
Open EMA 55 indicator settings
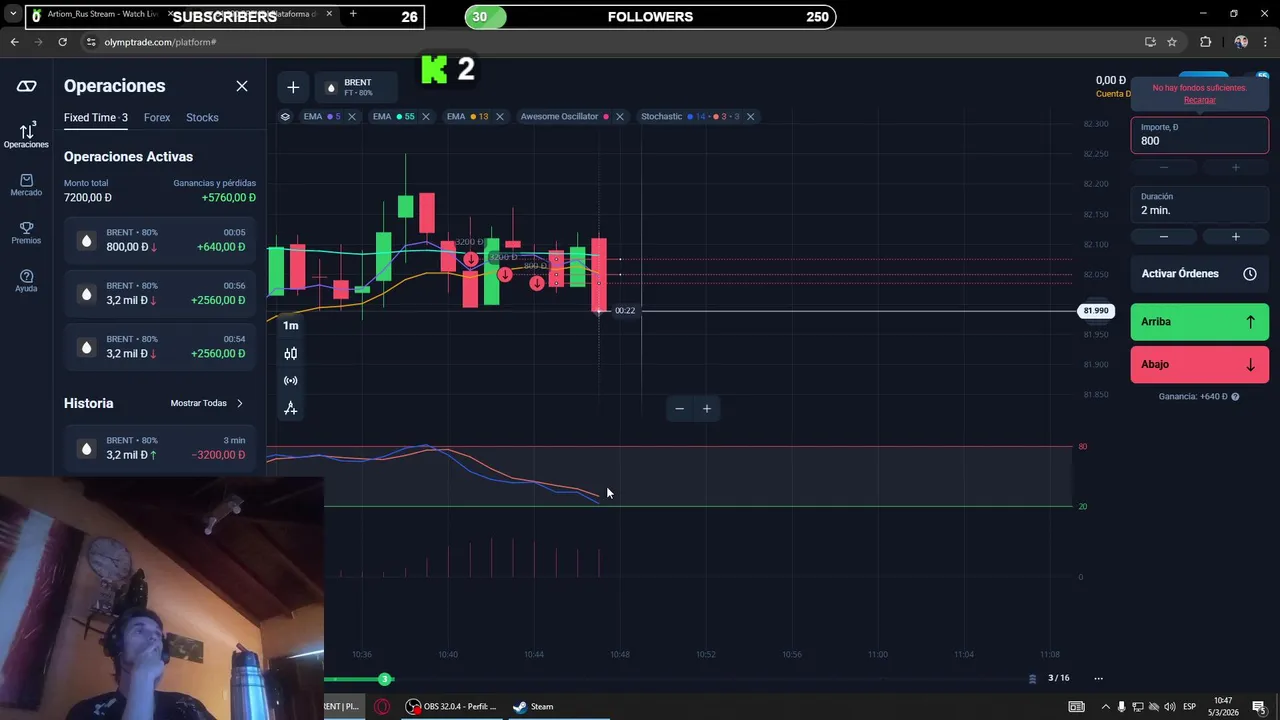click(393, 117)
